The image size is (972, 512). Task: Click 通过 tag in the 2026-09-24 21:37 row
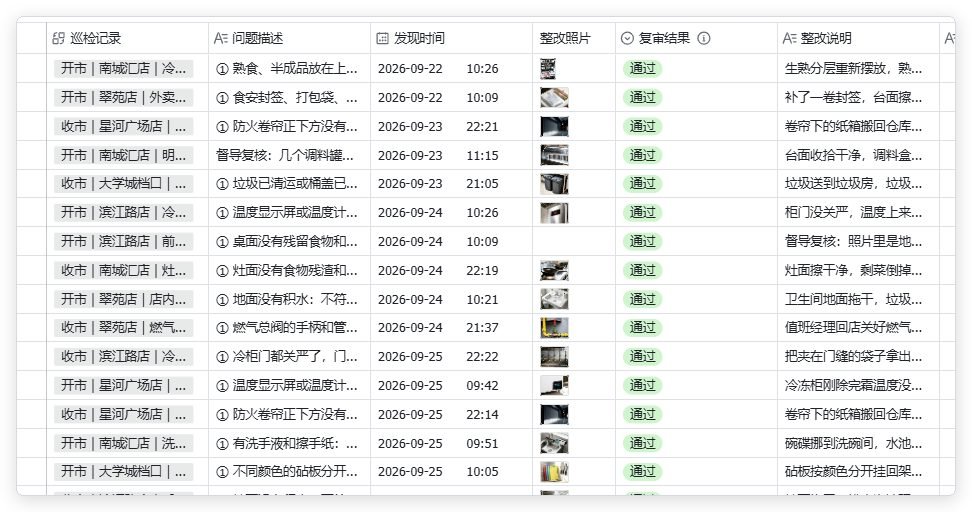(642, 328)
